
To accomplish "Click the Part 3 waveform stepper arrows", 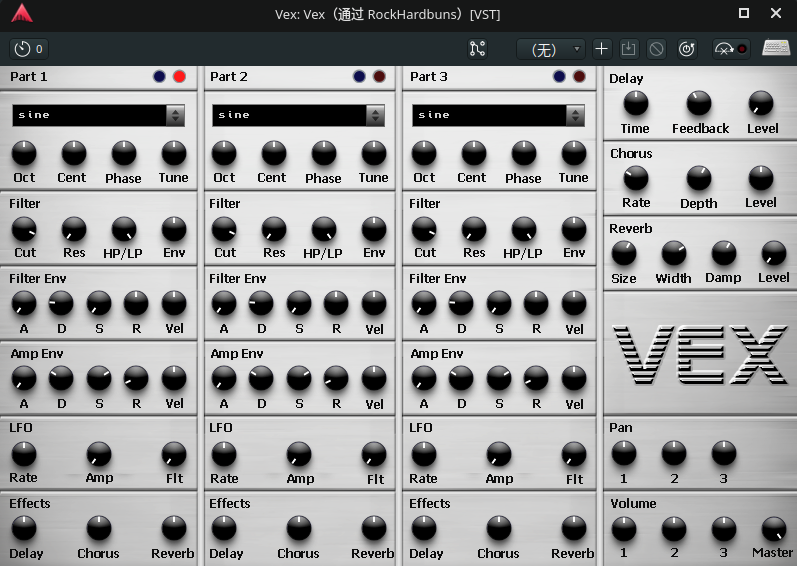I will [575, 115].
